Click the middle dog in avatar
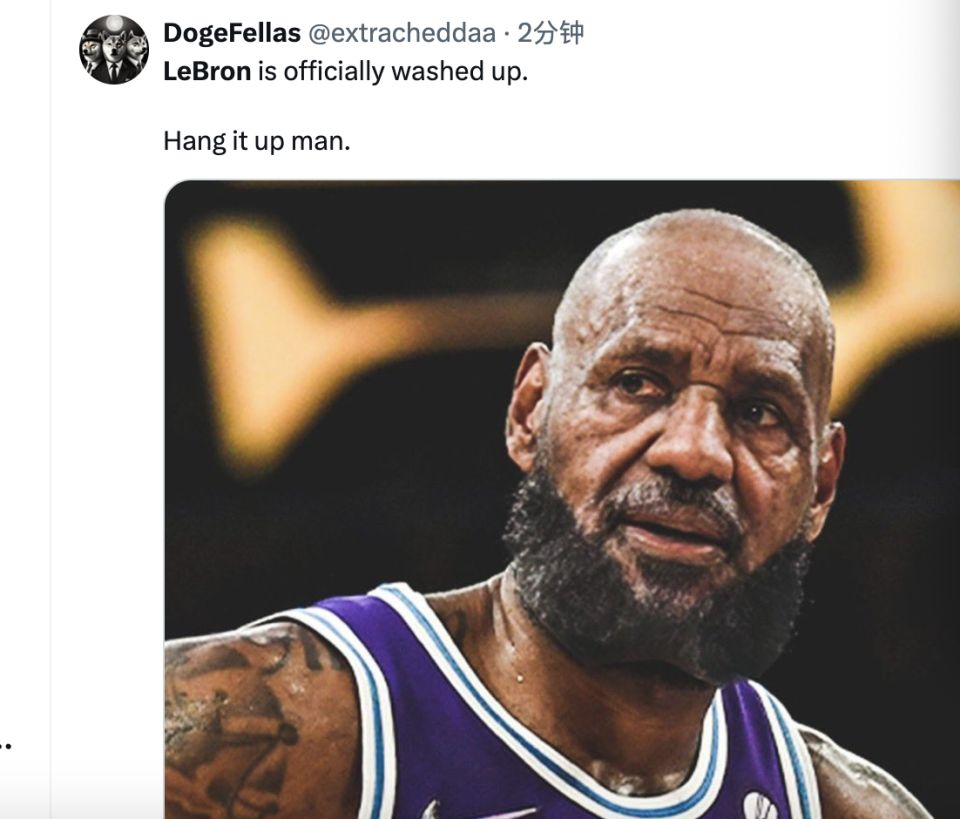This screenshot has height=819, width=960. pyautogui.click(x=114, y=55)
